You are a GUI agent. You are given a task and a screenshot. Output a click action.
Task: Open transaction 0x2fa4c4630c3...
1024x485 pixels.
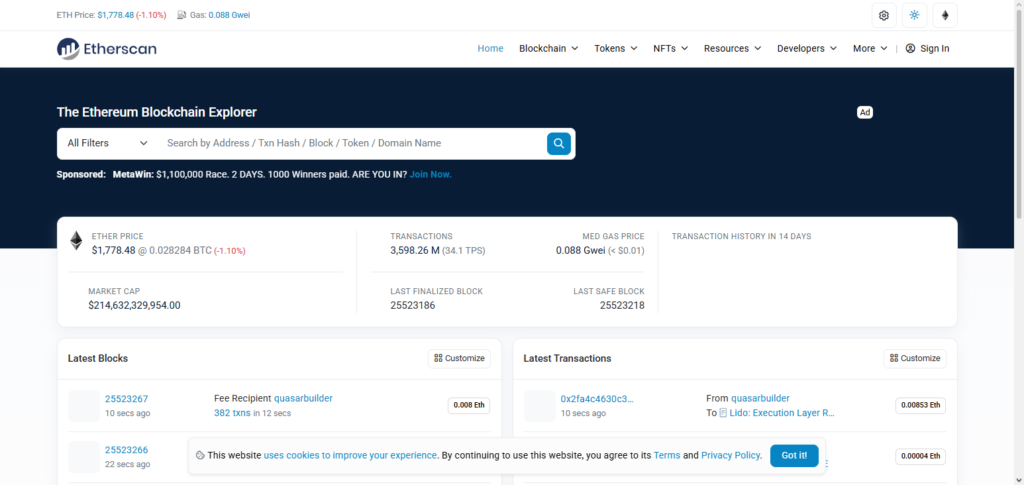[x=597, y=399]
